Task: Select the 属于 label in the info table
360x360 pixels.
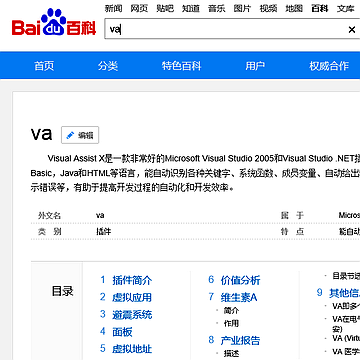Action: (292, 215)
